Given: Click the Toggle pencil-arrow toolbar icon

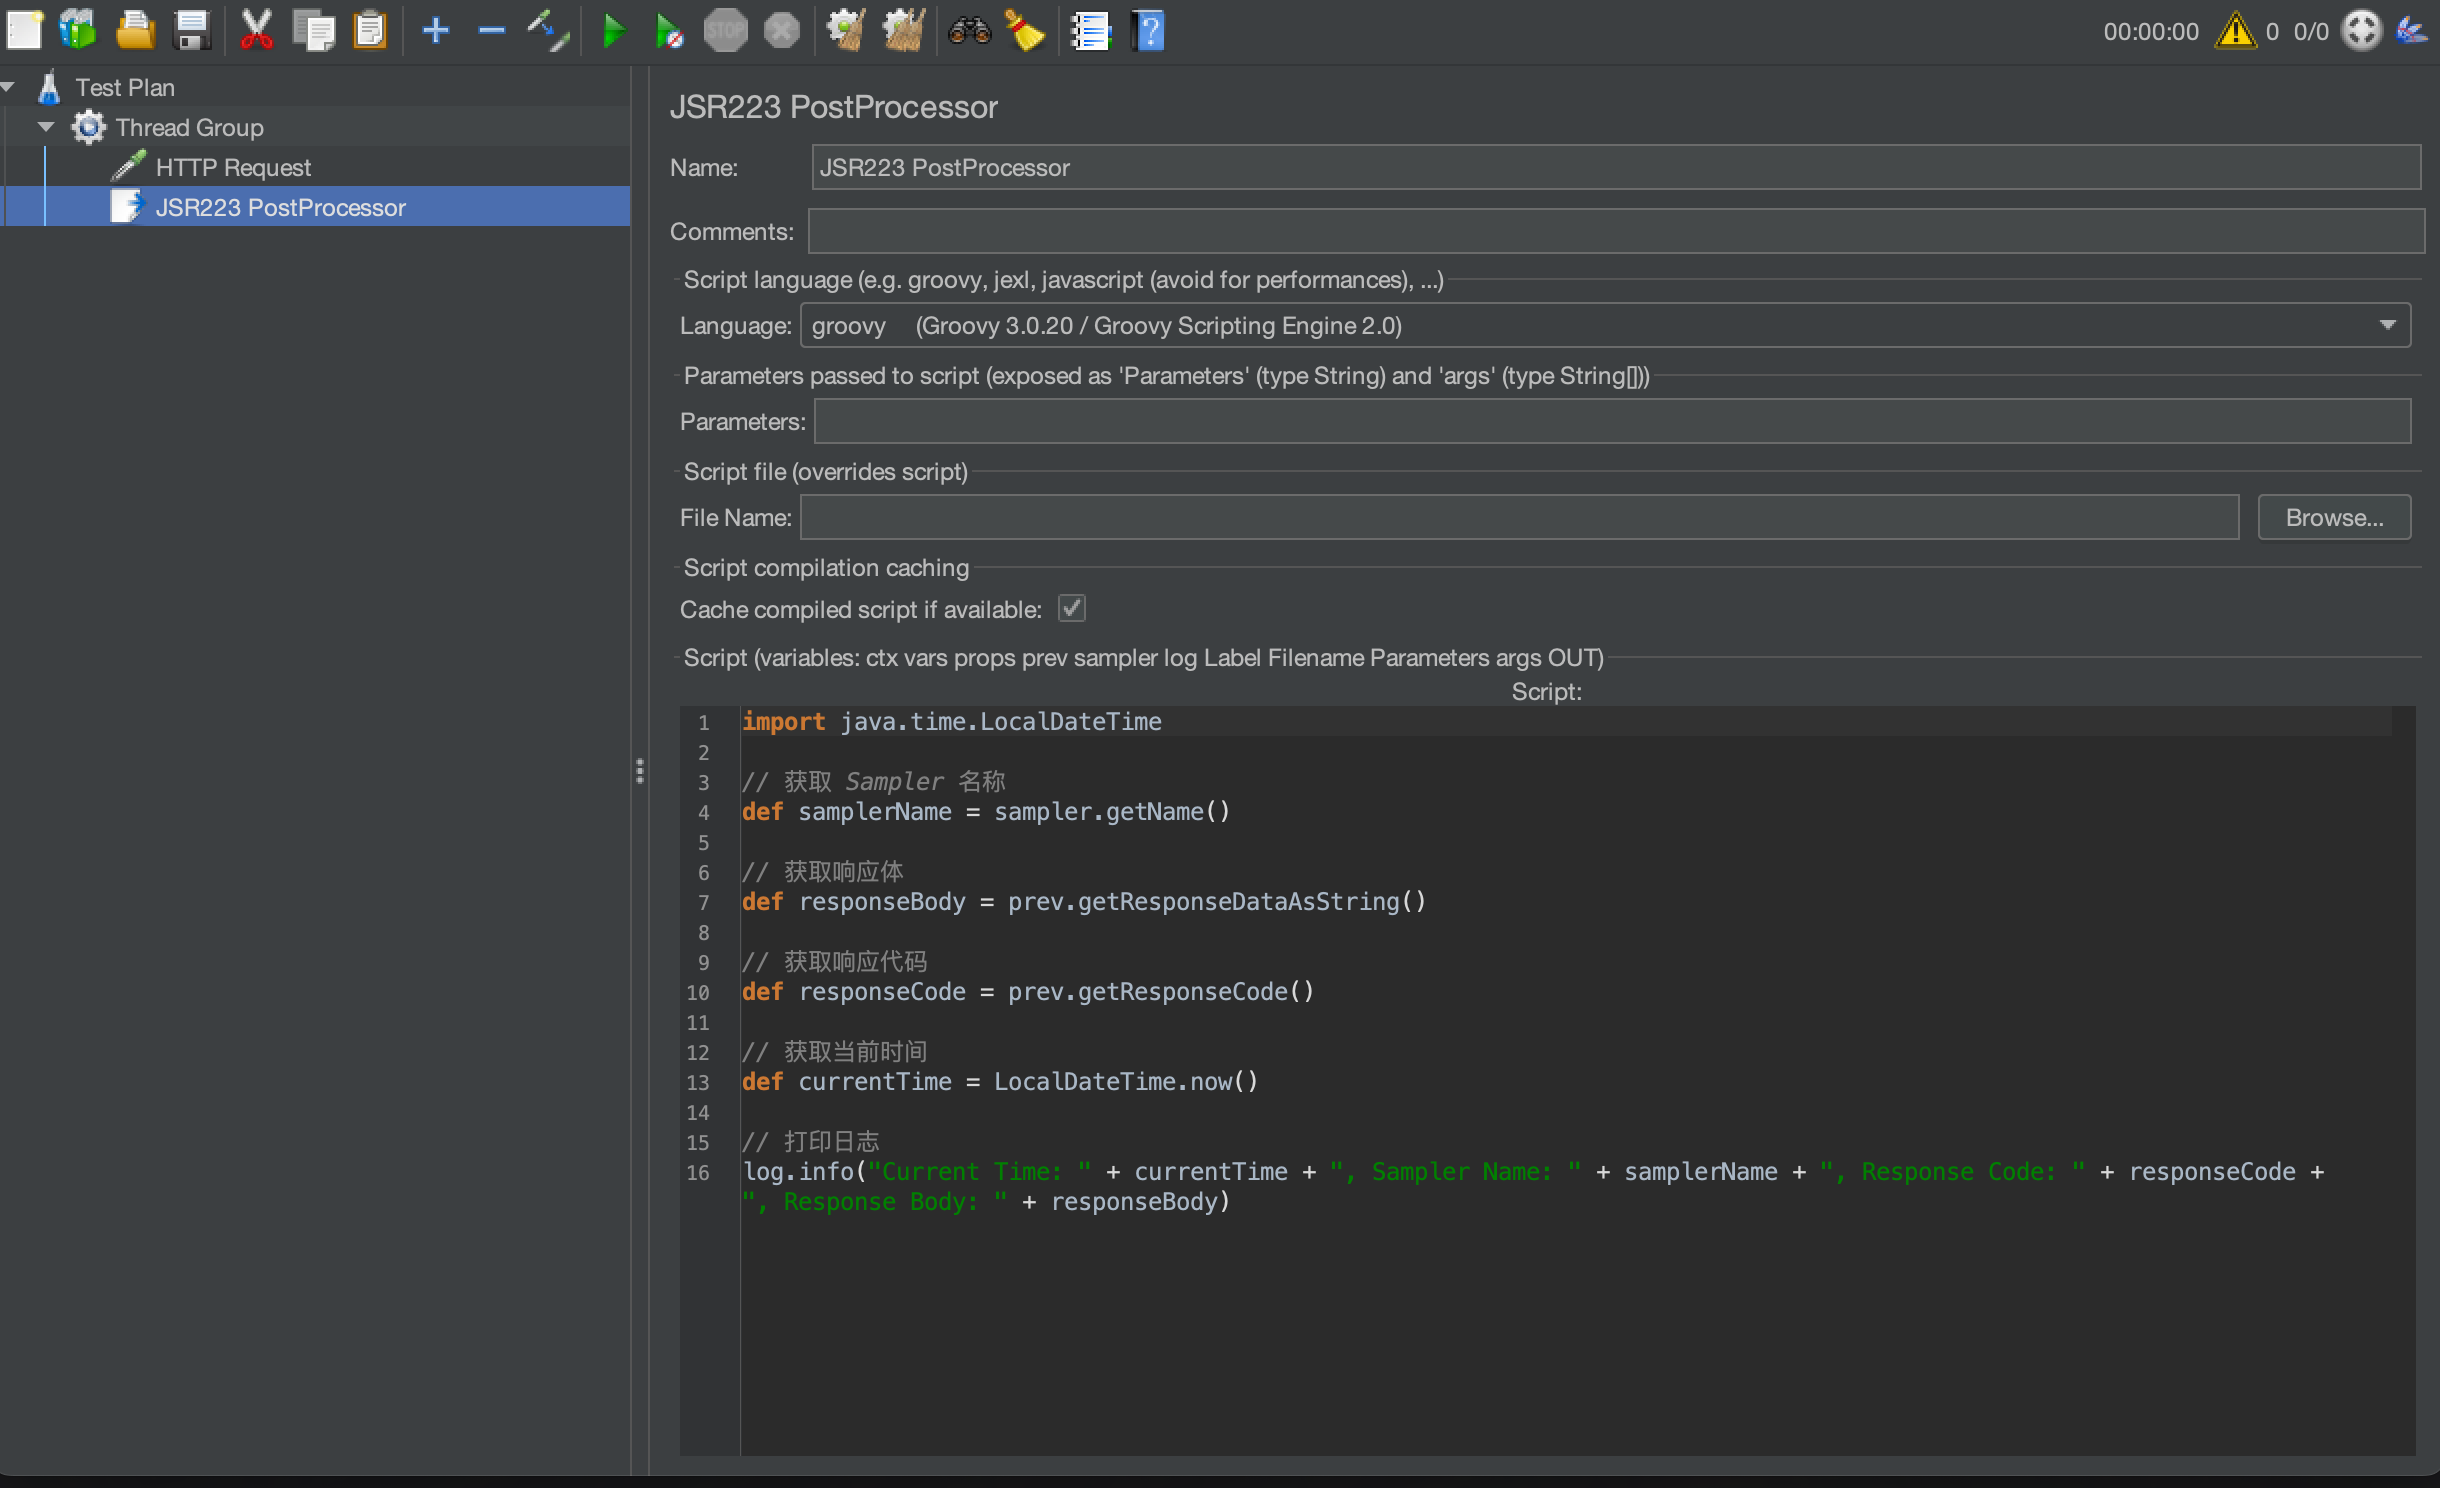Looking at the screenshot, I should coord(548,31).
